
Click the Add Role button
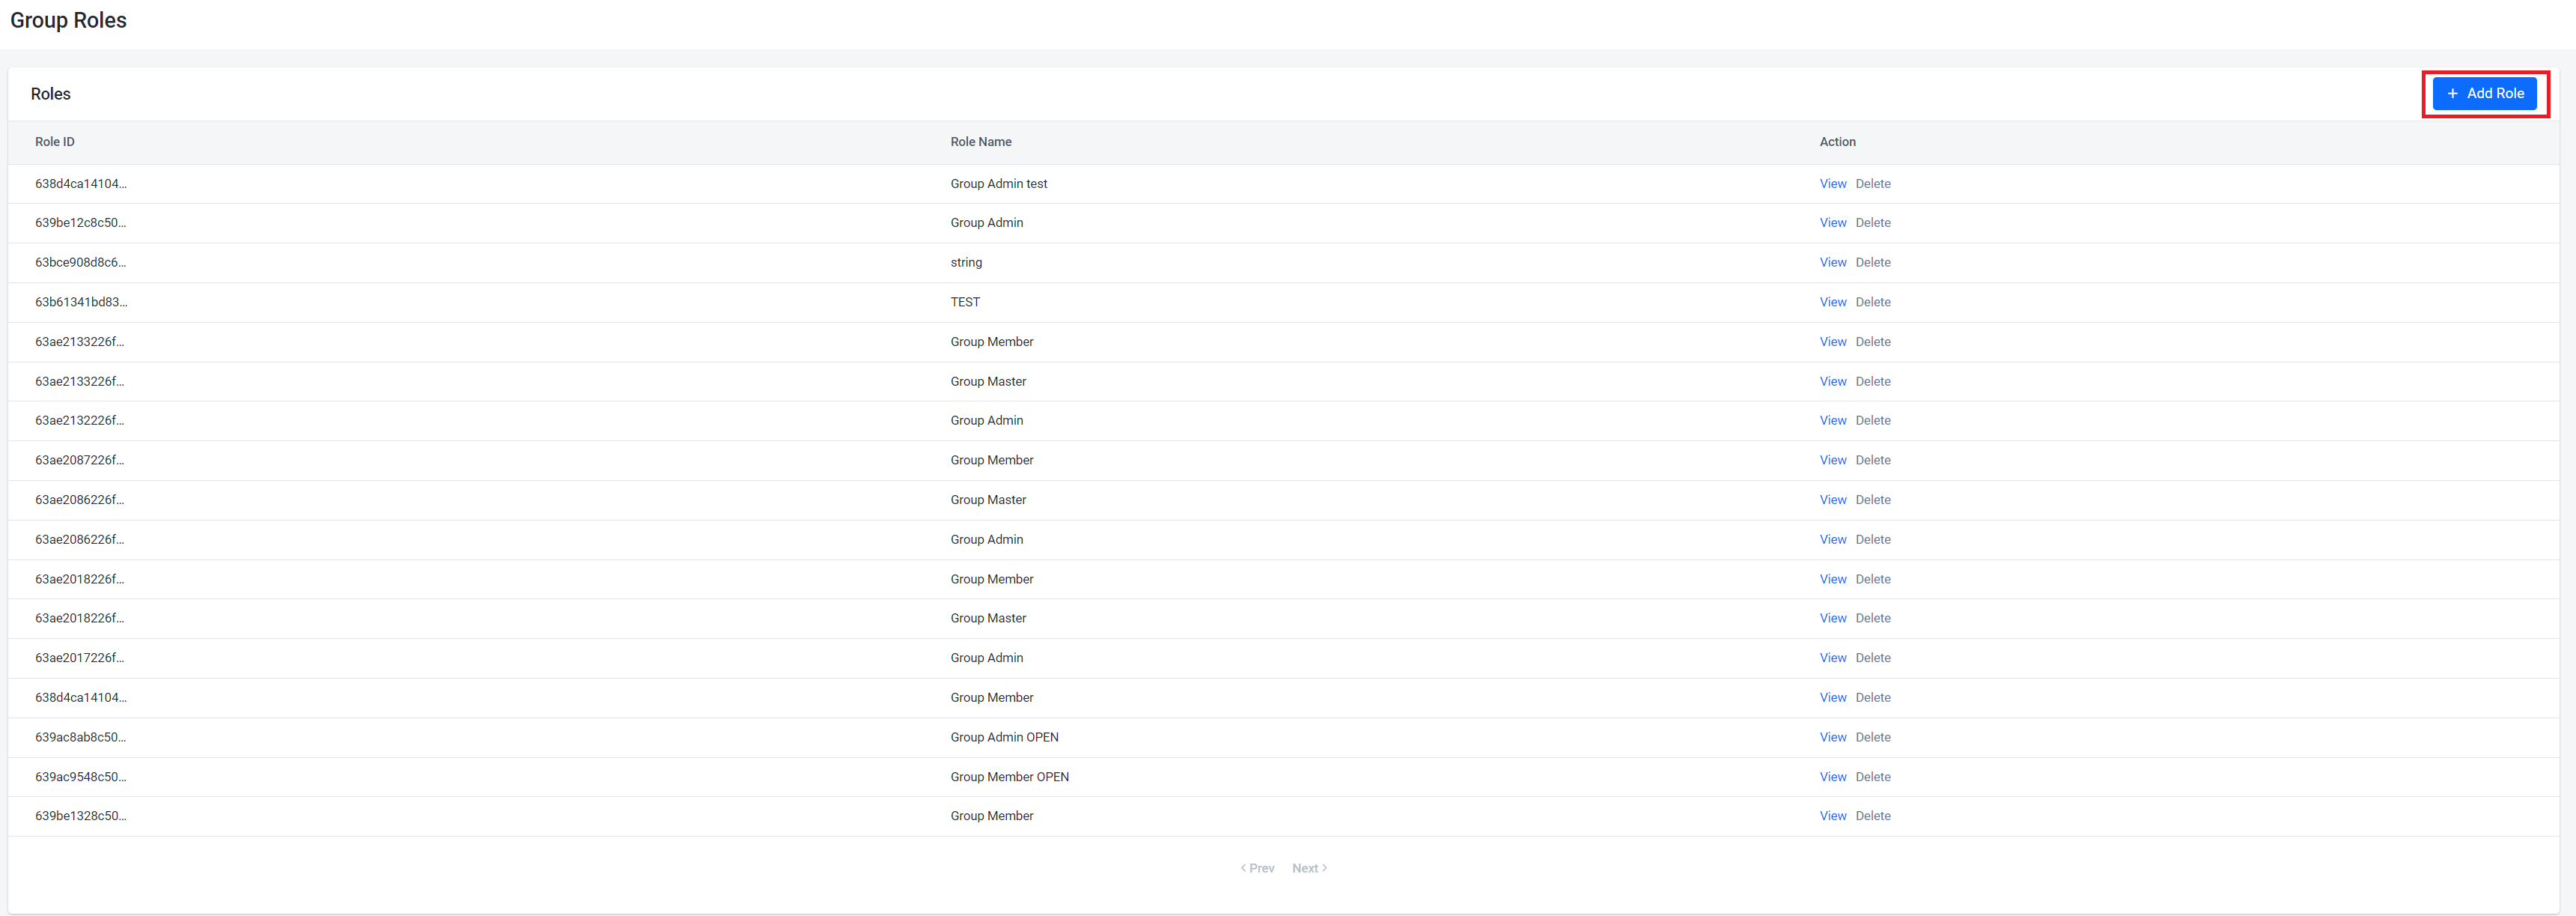(x=2484, y=93)
